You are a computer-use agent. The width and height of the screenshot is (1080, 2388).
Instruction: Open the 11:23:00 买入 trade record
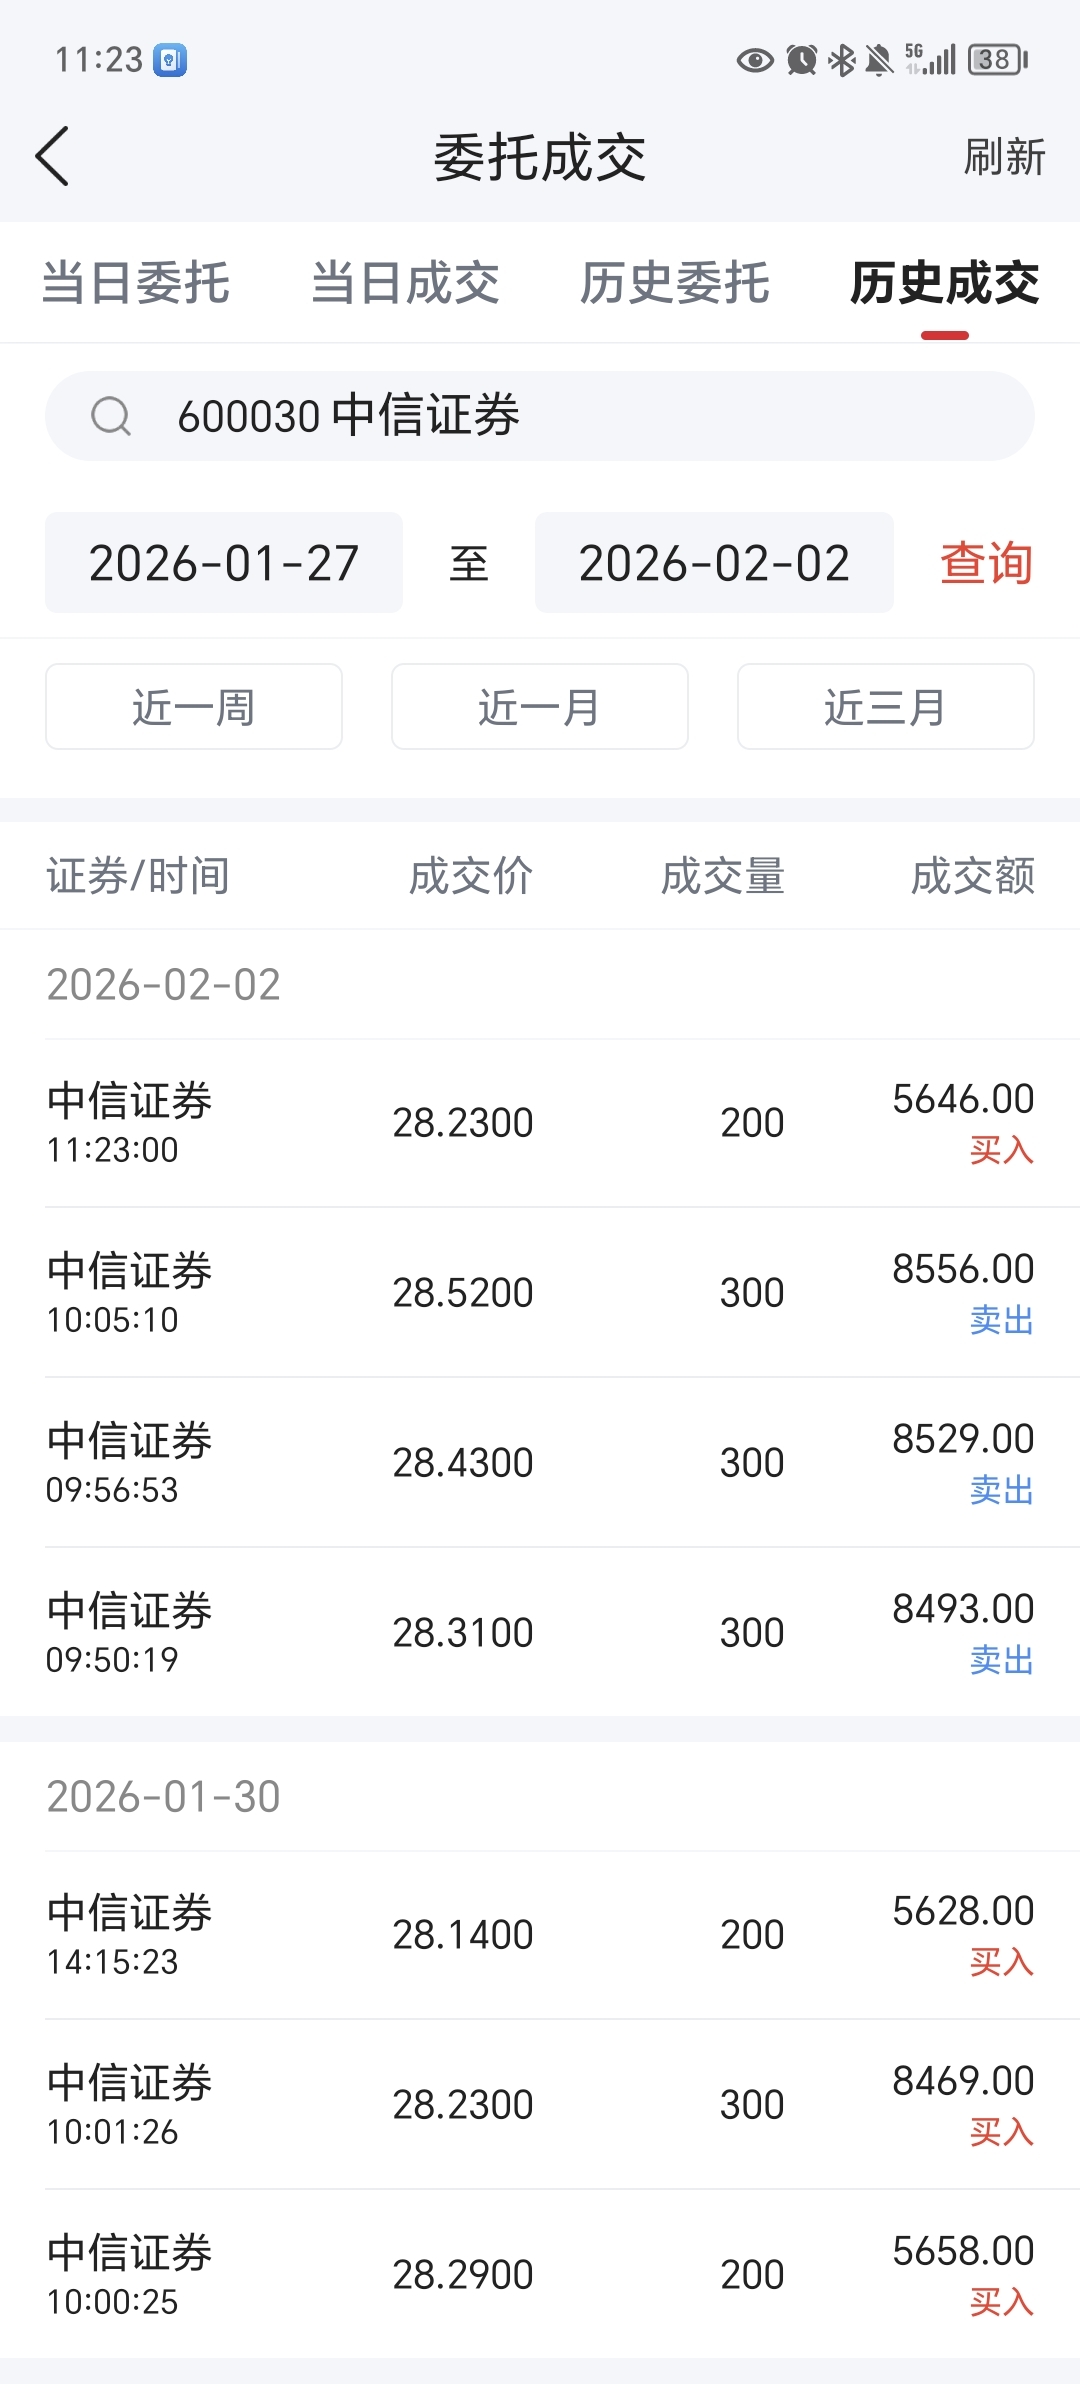pyautogui.click(x=540, y=1123)
